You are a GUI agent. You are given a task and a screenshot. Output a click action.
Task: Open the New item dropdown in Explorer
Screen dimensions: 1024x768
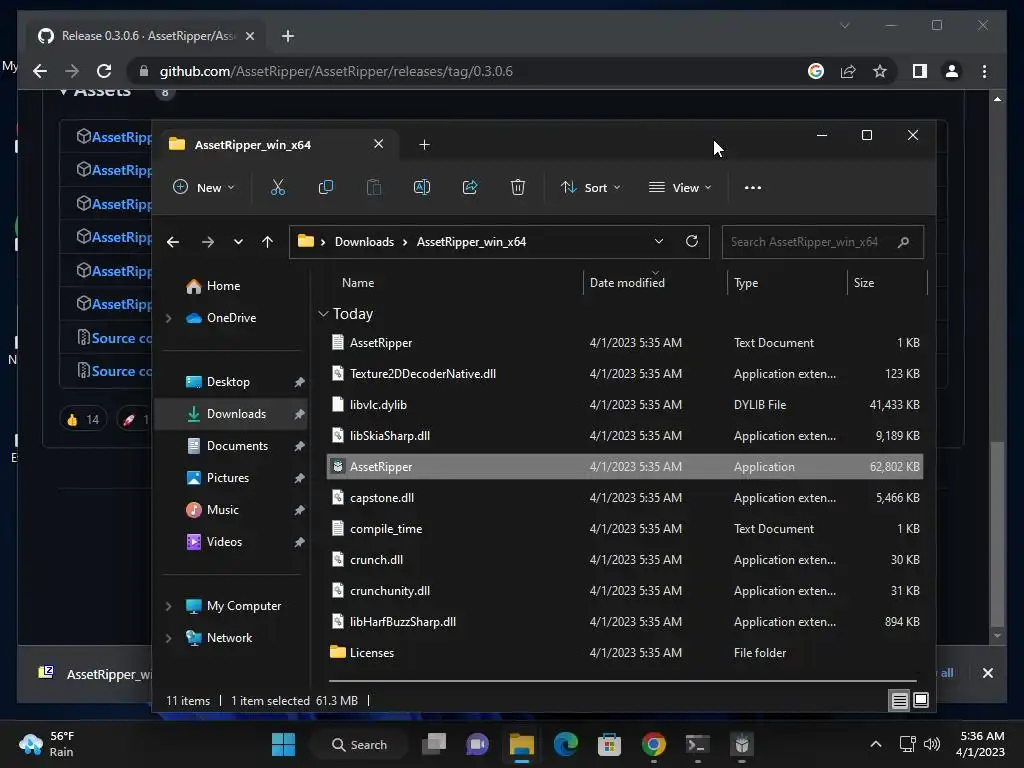point(203,187)
